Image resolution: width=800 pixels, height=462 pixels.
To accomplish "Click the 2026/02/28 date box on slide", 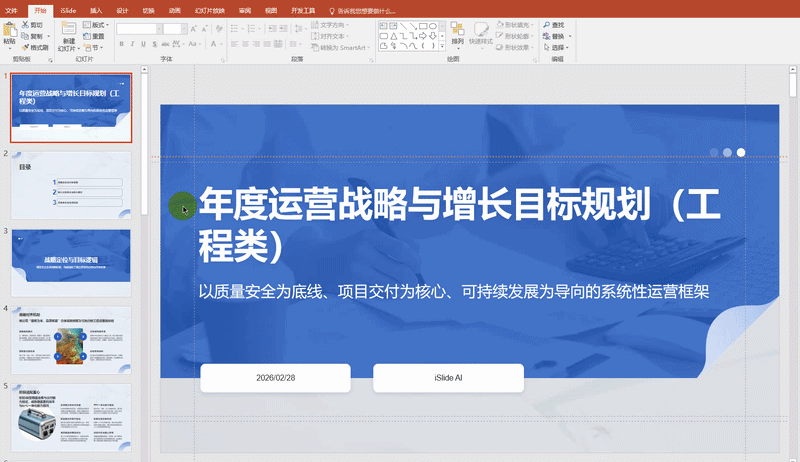I will point(276,378).
